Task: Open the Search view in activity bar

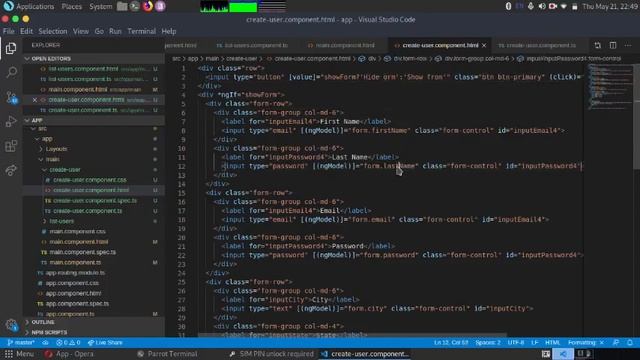Action: (x=11, y=73)
